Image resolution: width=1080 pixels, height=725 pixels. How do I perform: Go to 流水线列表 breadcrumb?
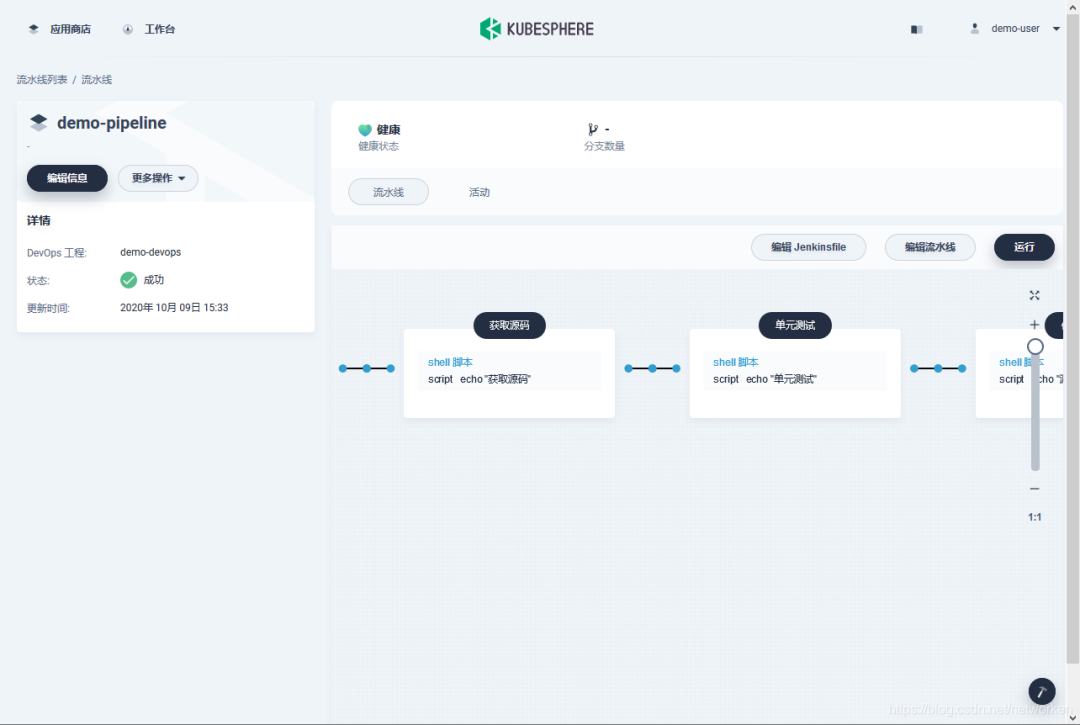[42, 79]
